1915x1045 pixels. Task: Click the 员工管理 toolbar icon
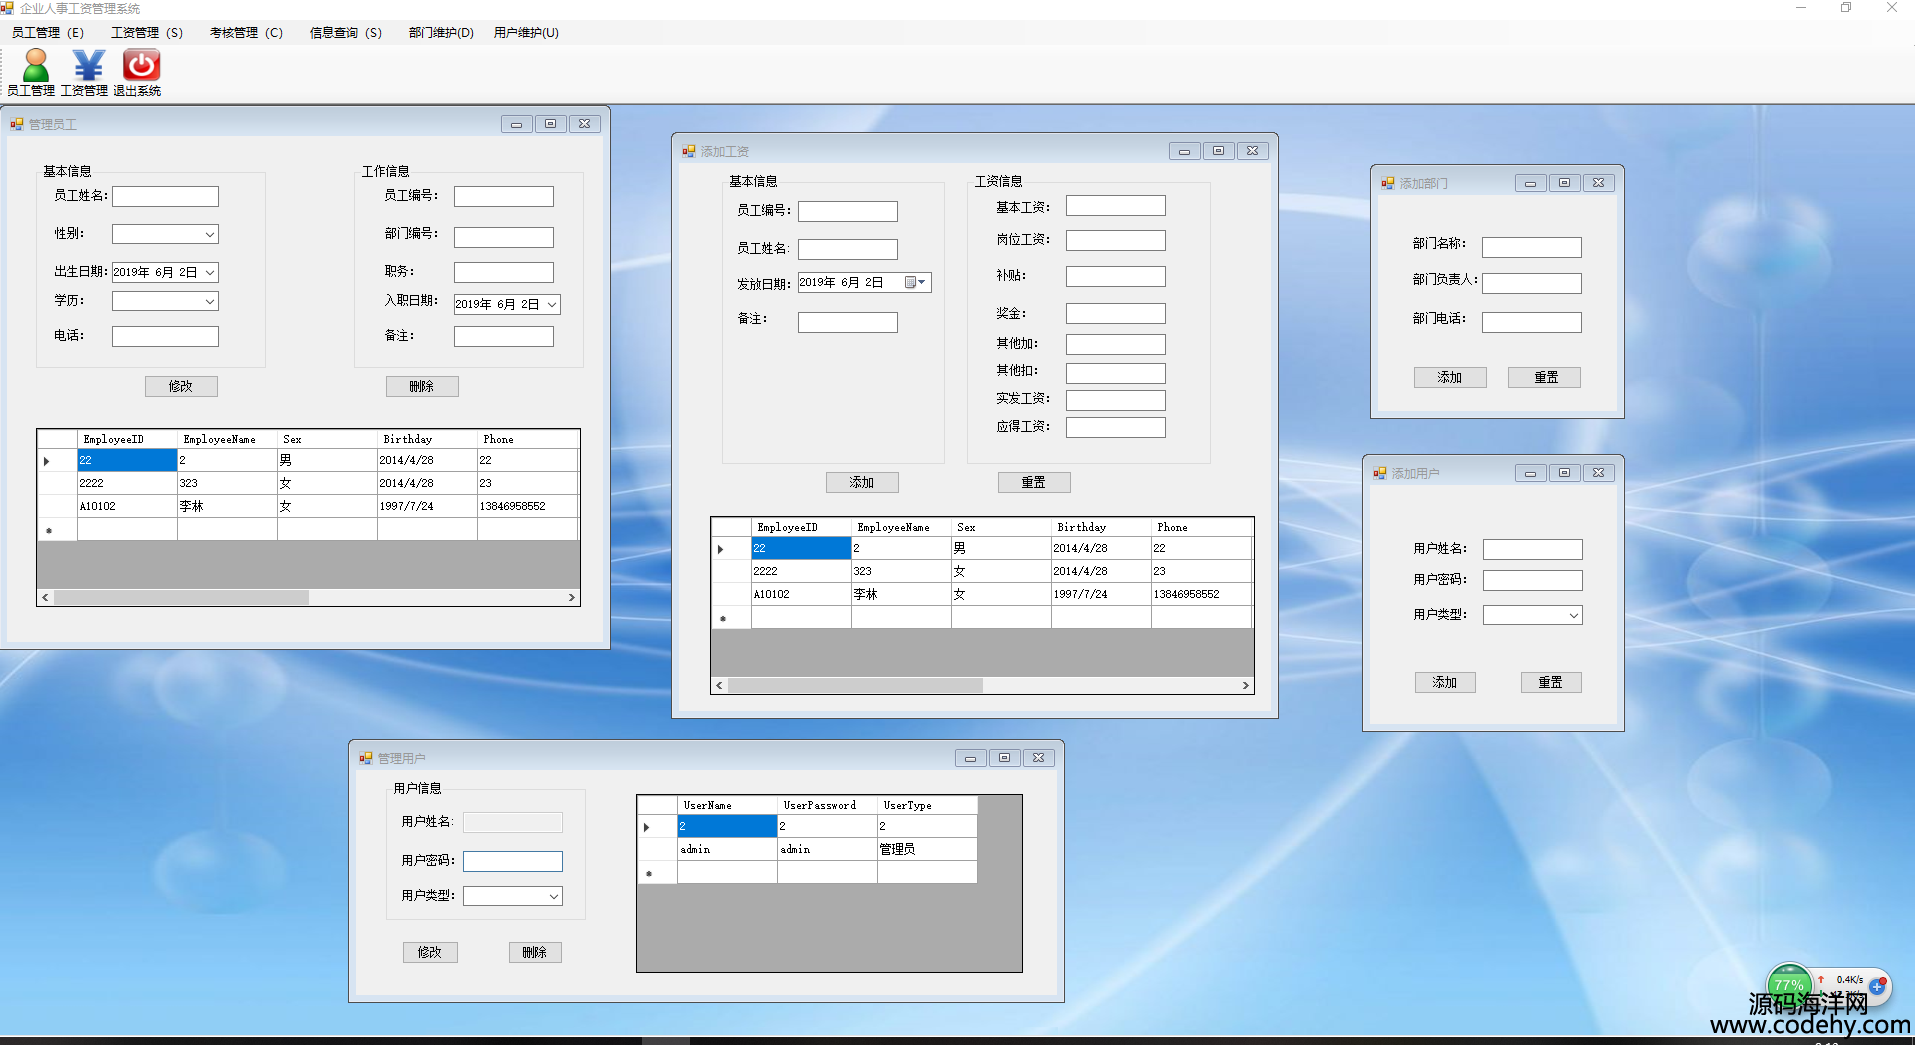35,67
